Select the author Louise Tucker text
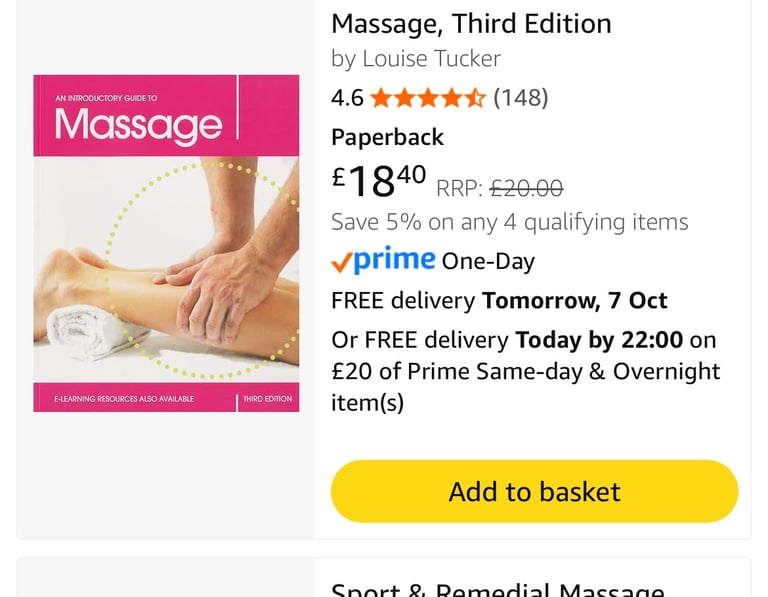The width and height of the screenshot is (768, 597). pyautogui.click(x=432, y=59)
